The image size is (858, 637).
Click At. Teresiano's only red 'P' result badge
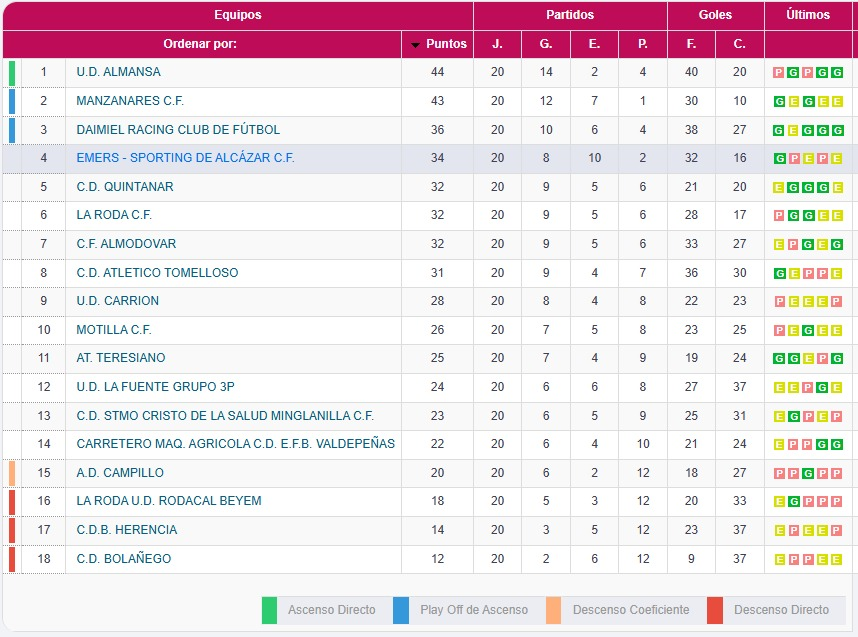pos(825,358)
